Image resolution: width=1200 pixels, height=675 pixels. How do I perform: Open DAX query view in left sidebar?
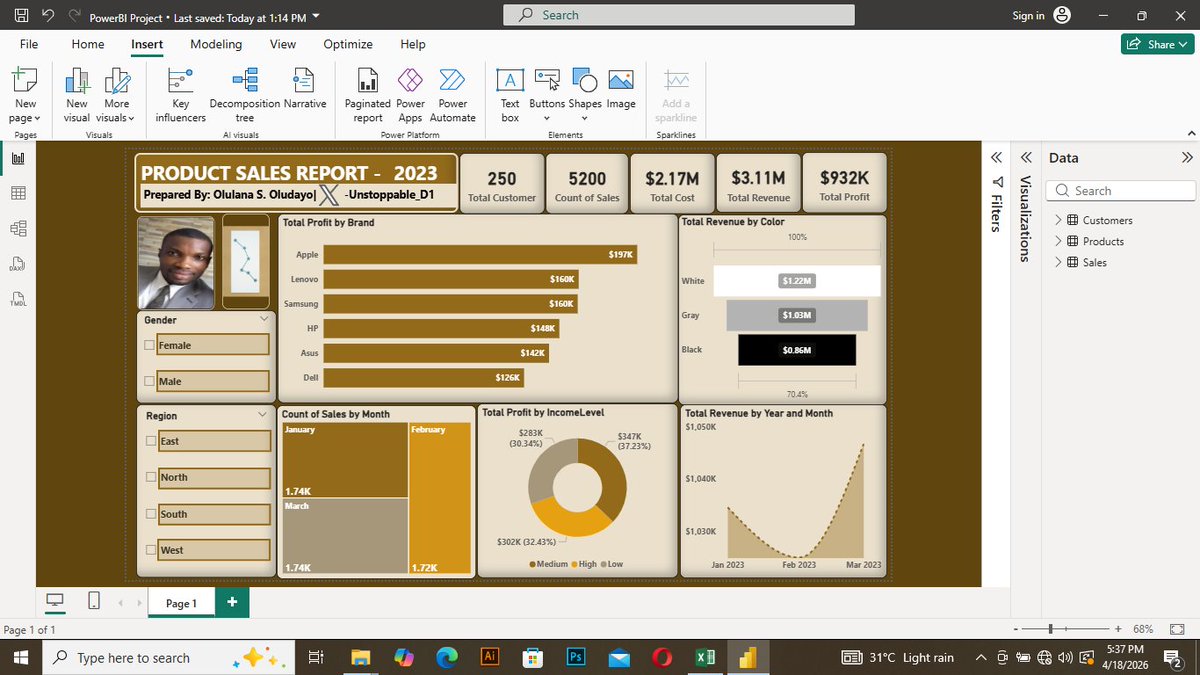[18, 264]
